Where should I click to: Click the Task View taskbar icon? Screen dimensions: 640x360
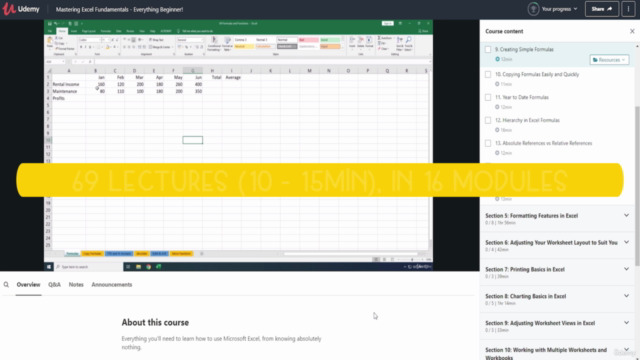click(128, 267)
